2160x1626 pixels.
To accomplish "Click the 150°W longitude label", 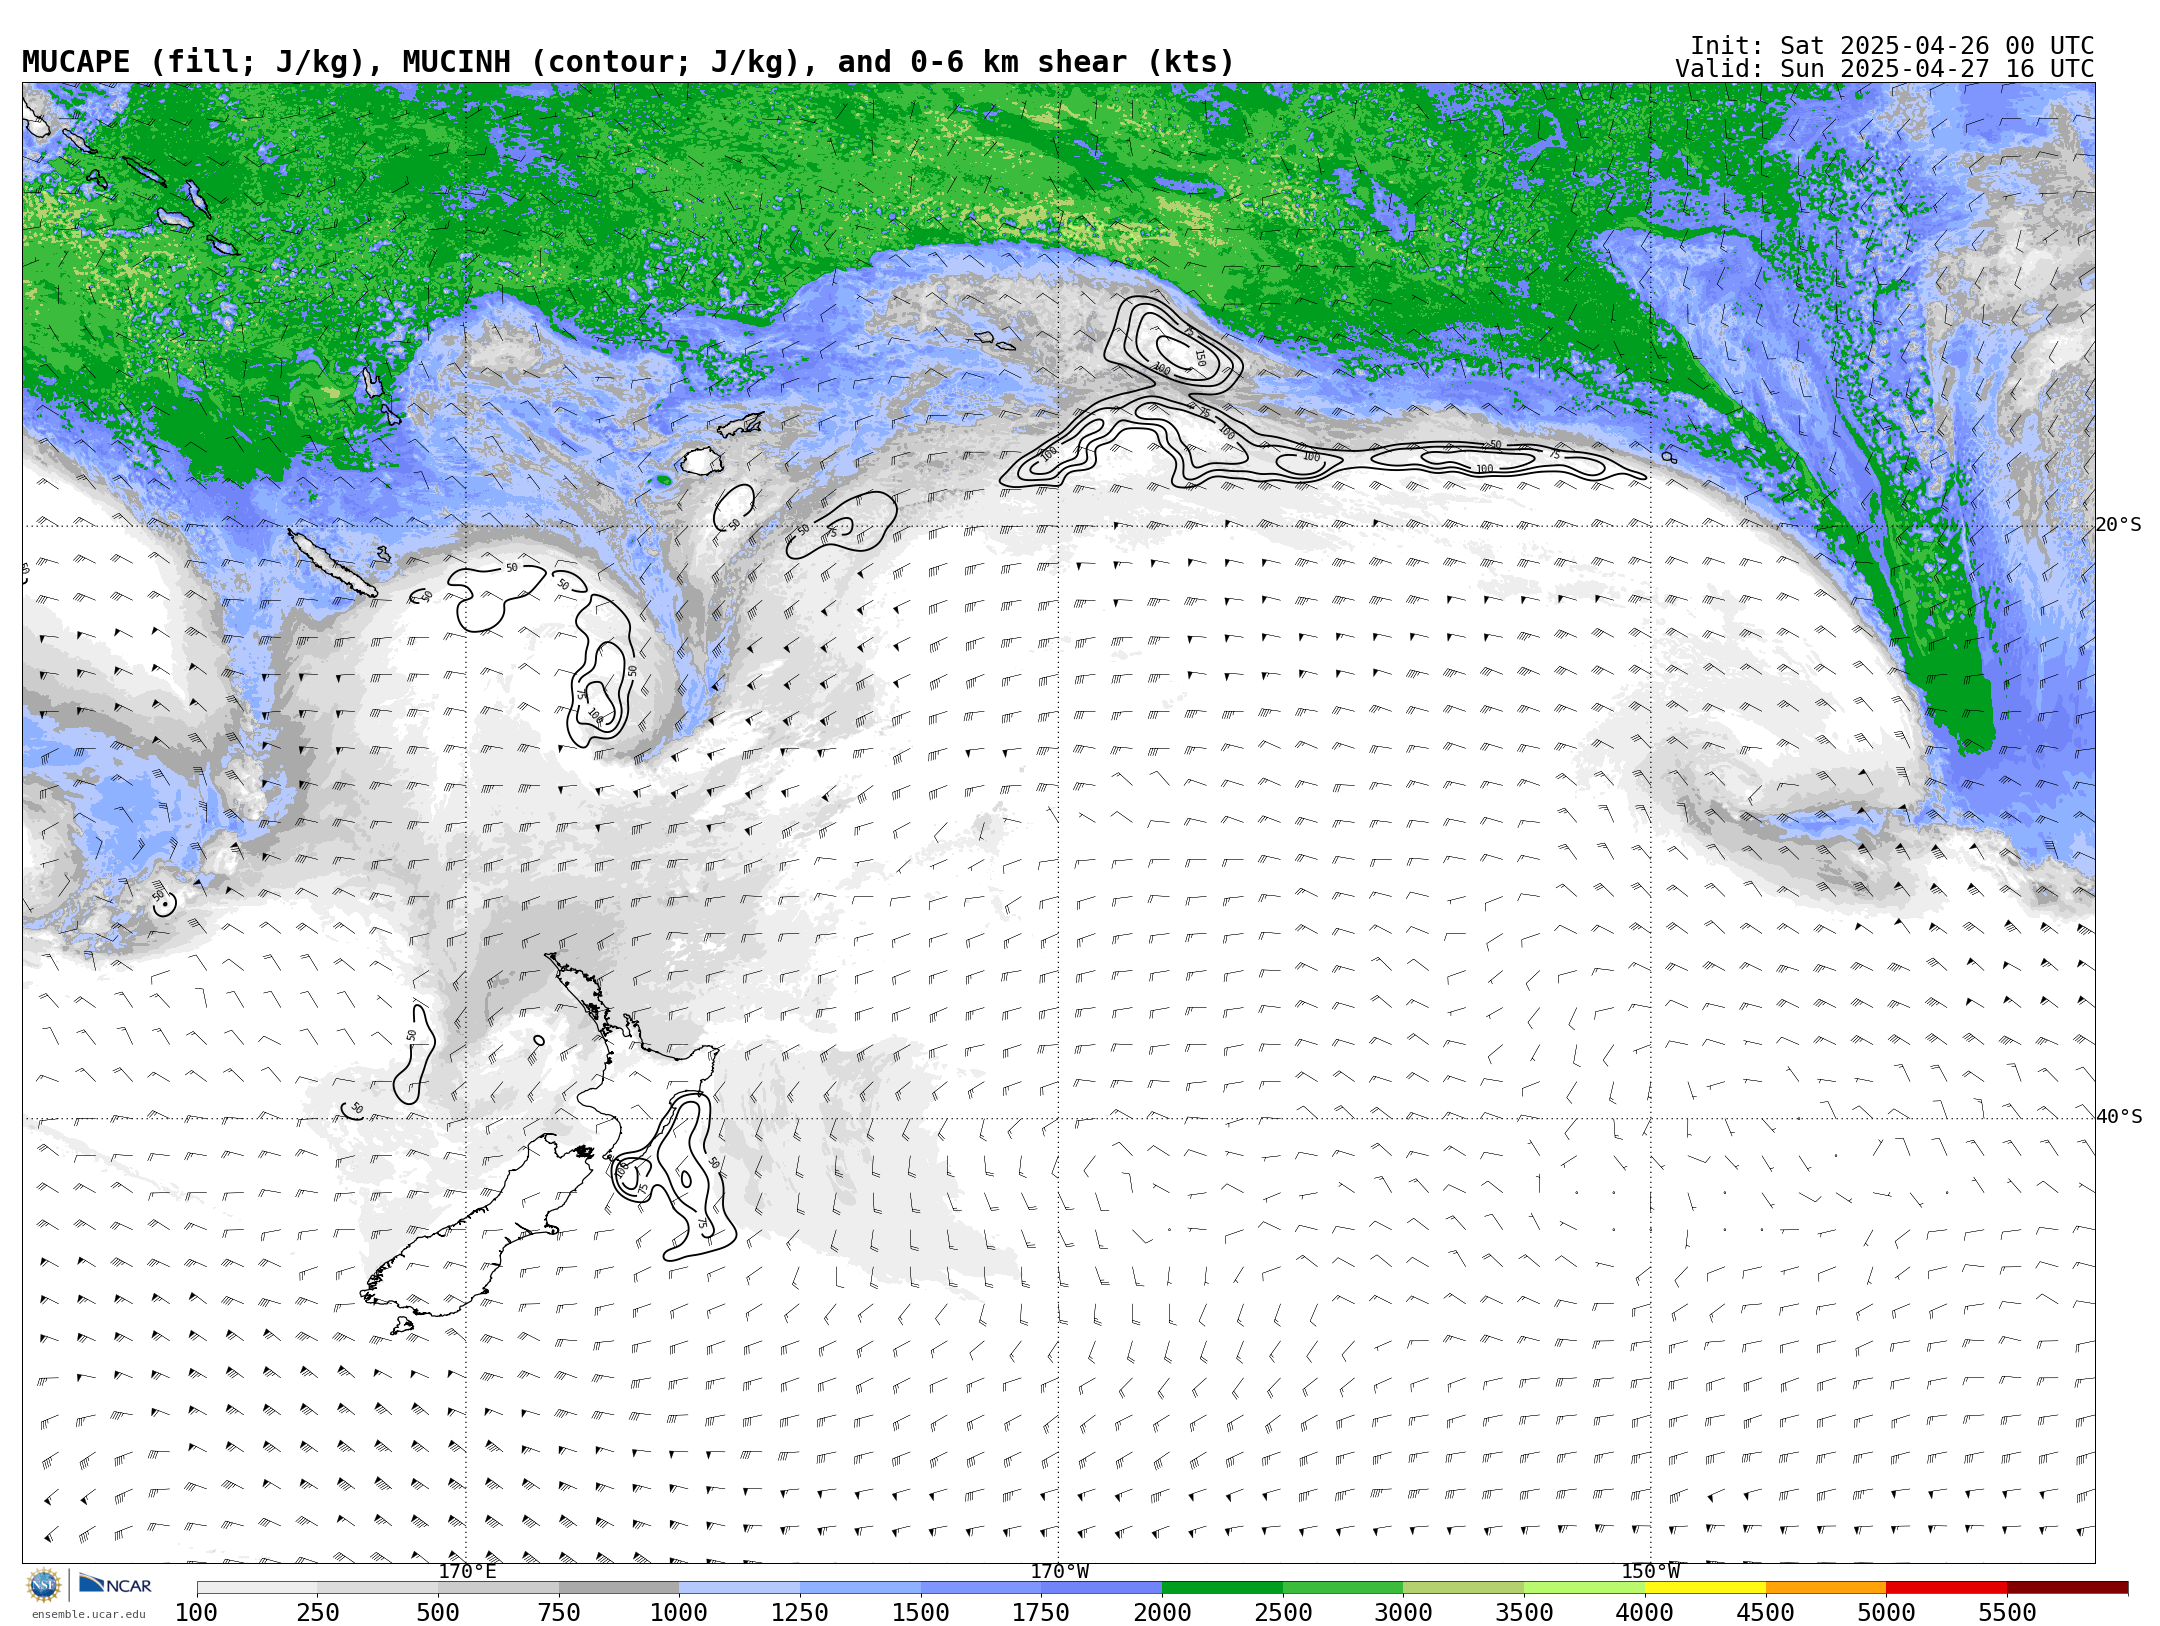I will tap(1651, 1571).
